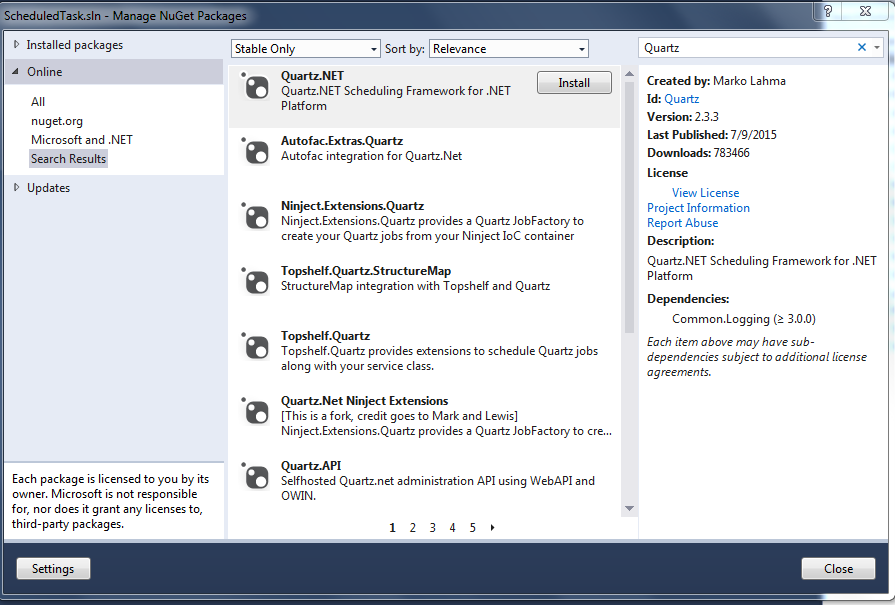895x605 pixels.
Task: Close the Manage NuGet Packages window
Action: tap(865, 10)
